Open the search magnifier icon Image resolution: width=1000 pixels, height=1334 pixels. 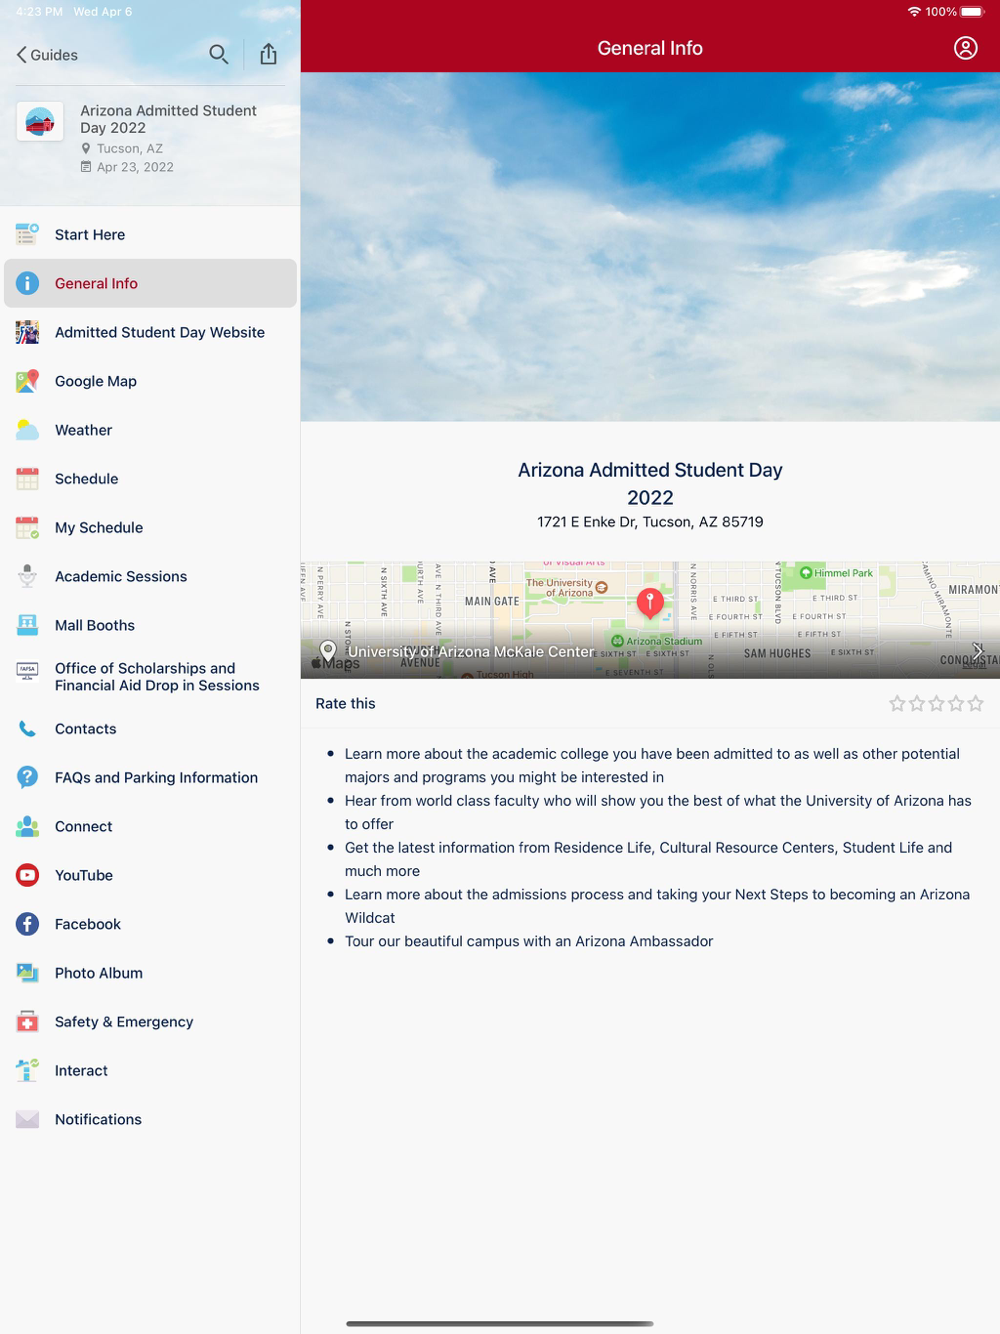(218, 54)
